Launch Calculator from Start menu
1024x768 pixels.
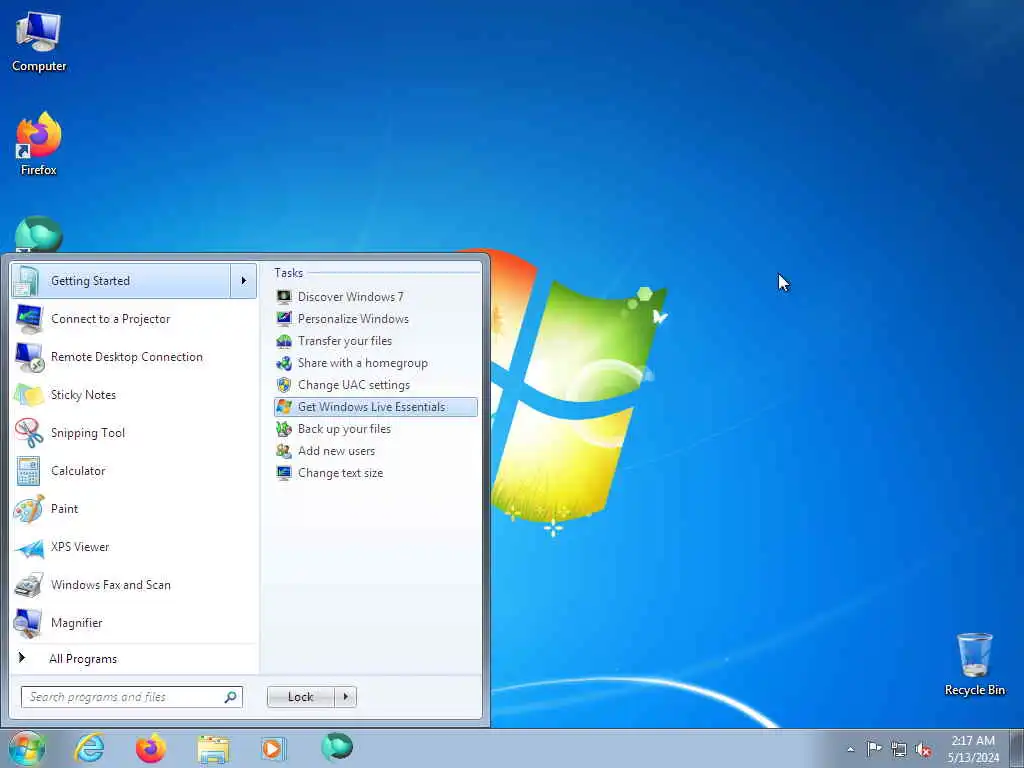click(134, 471)
